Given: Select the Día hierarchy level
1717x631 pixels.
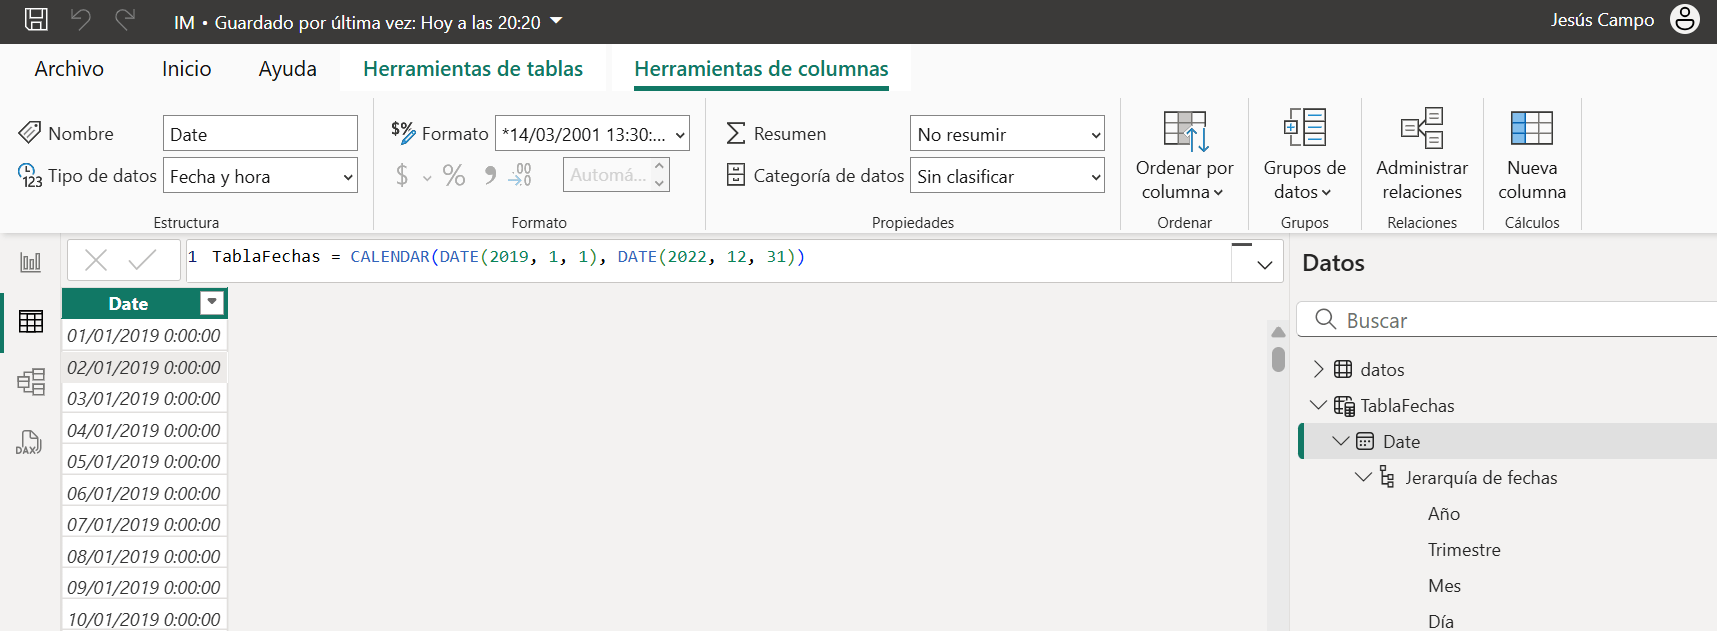Looking at the screenshot, I should pos(1441,621).
